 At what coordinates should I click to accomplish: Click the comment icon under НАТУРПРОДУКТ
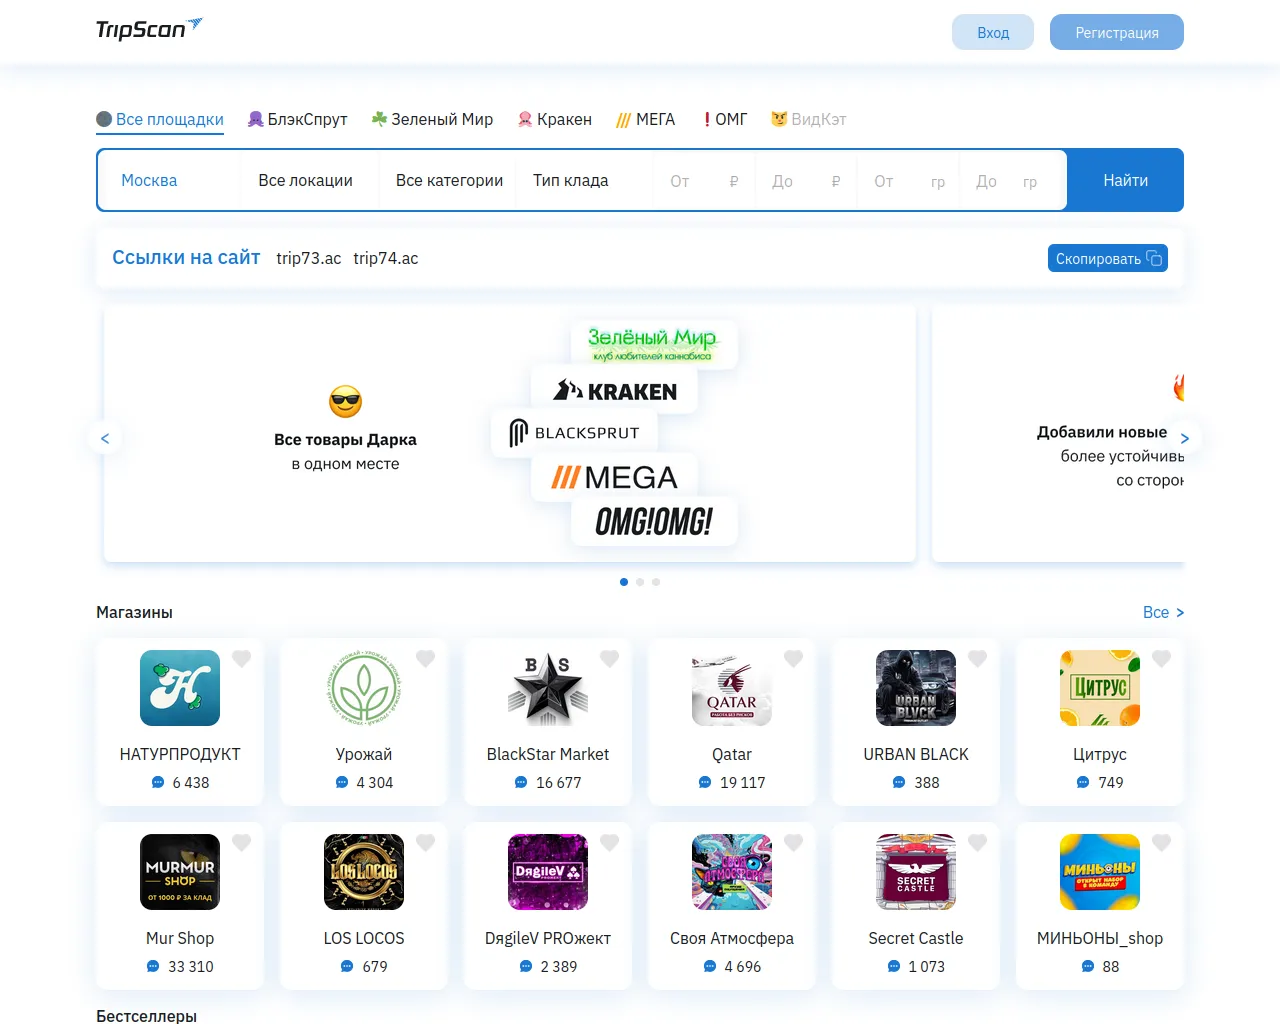(158, 782)
